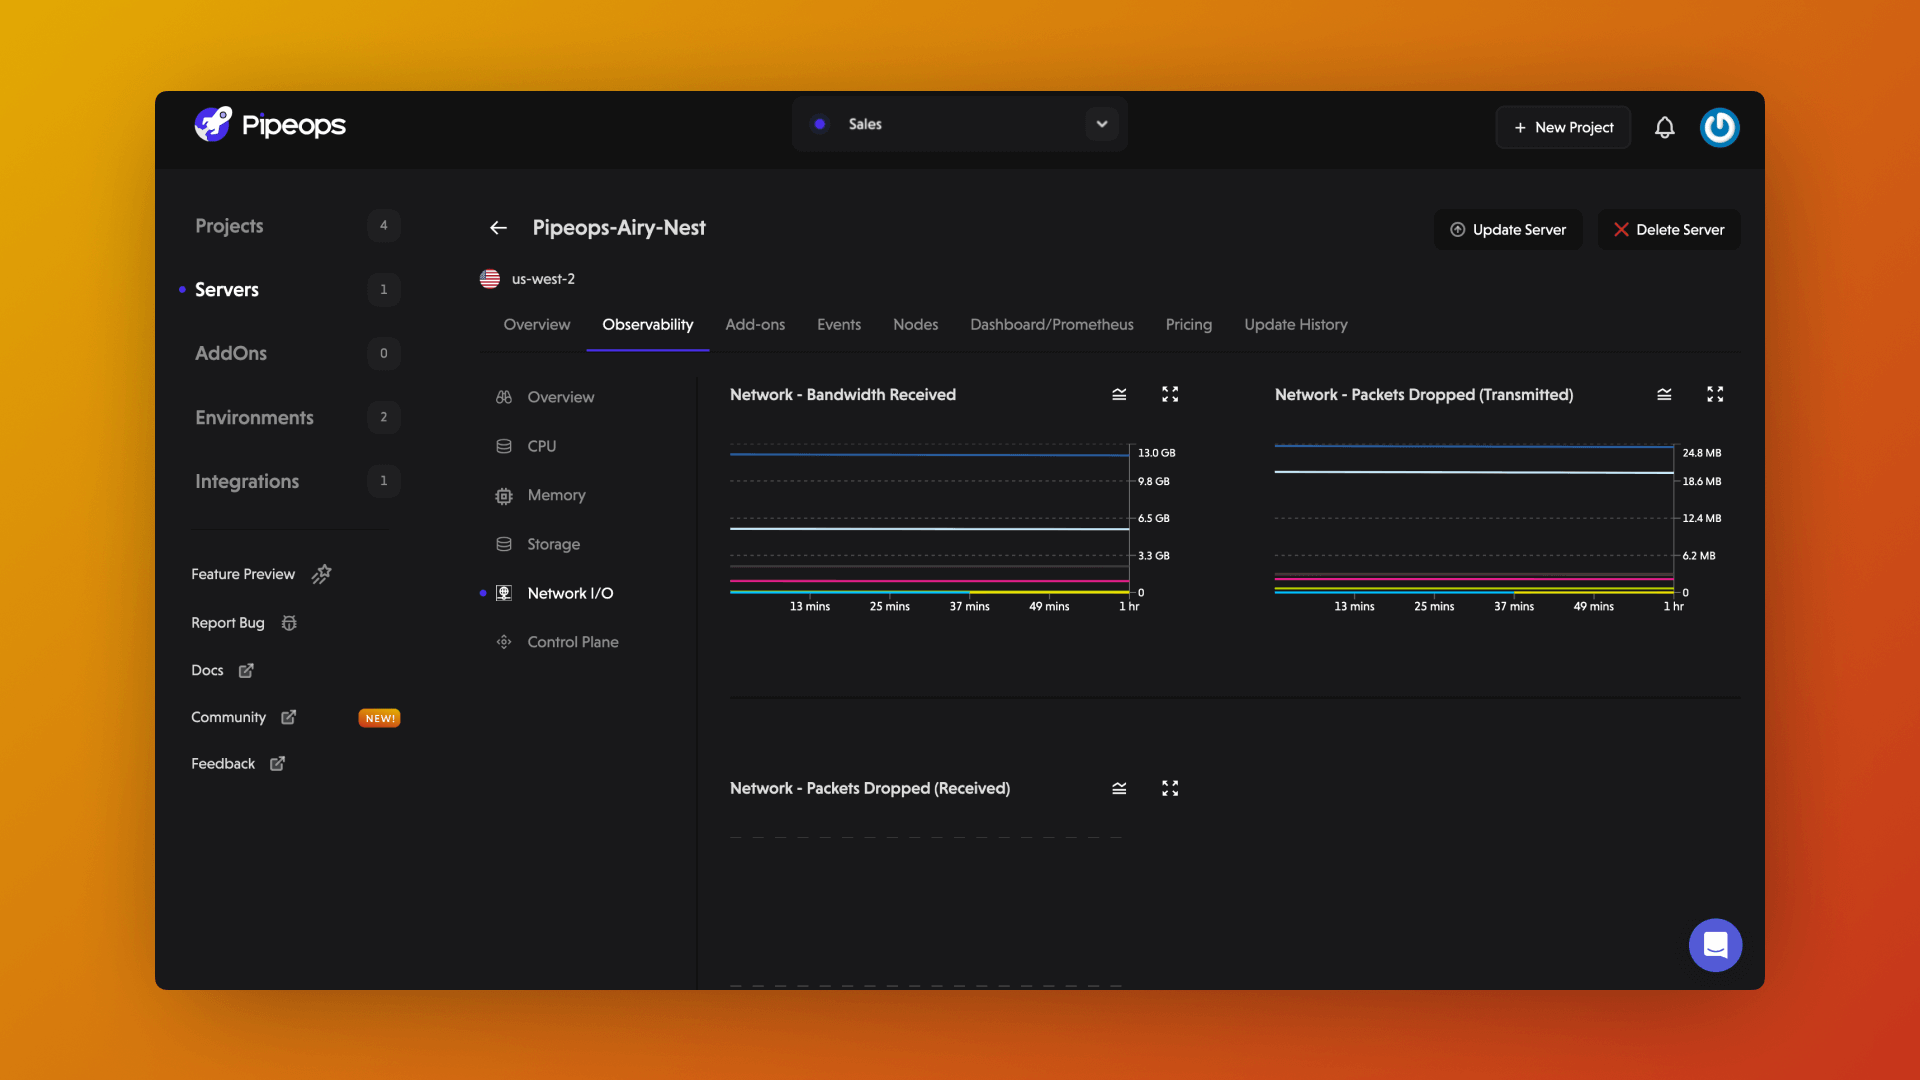The image size is (1920, 1080).
Task: Click the Community external link icon
Action: [x=288, y=717]
